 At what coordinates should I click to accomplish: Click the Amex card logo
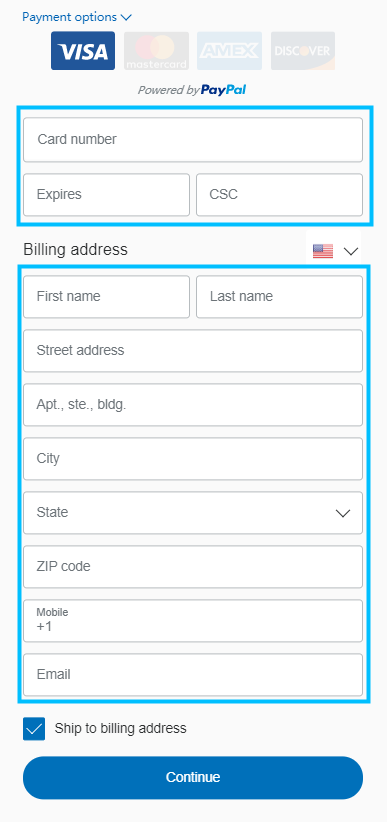(x=229, y=51)
